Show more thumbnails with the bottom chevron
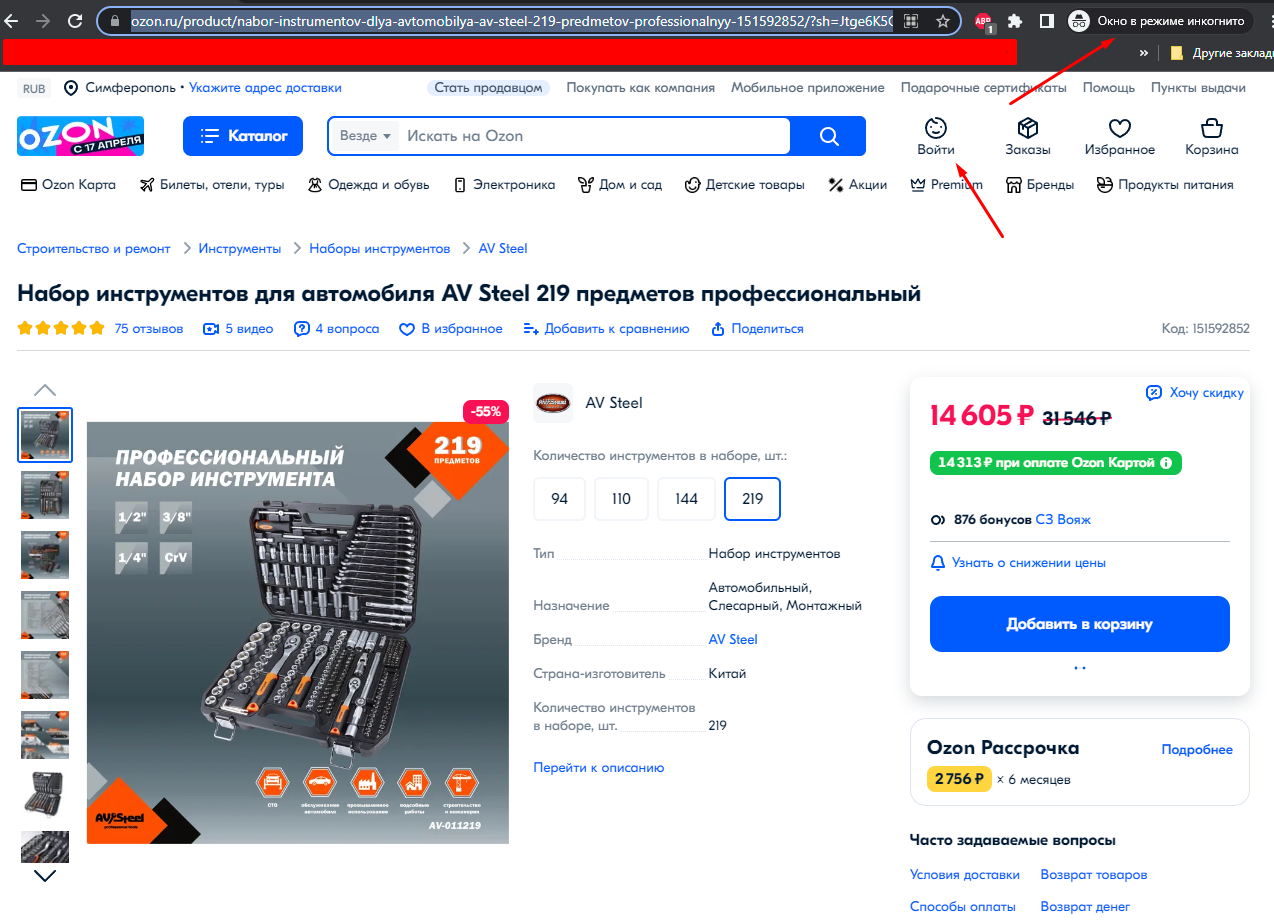The image size is (1274, 920). [x=45, y=875]
